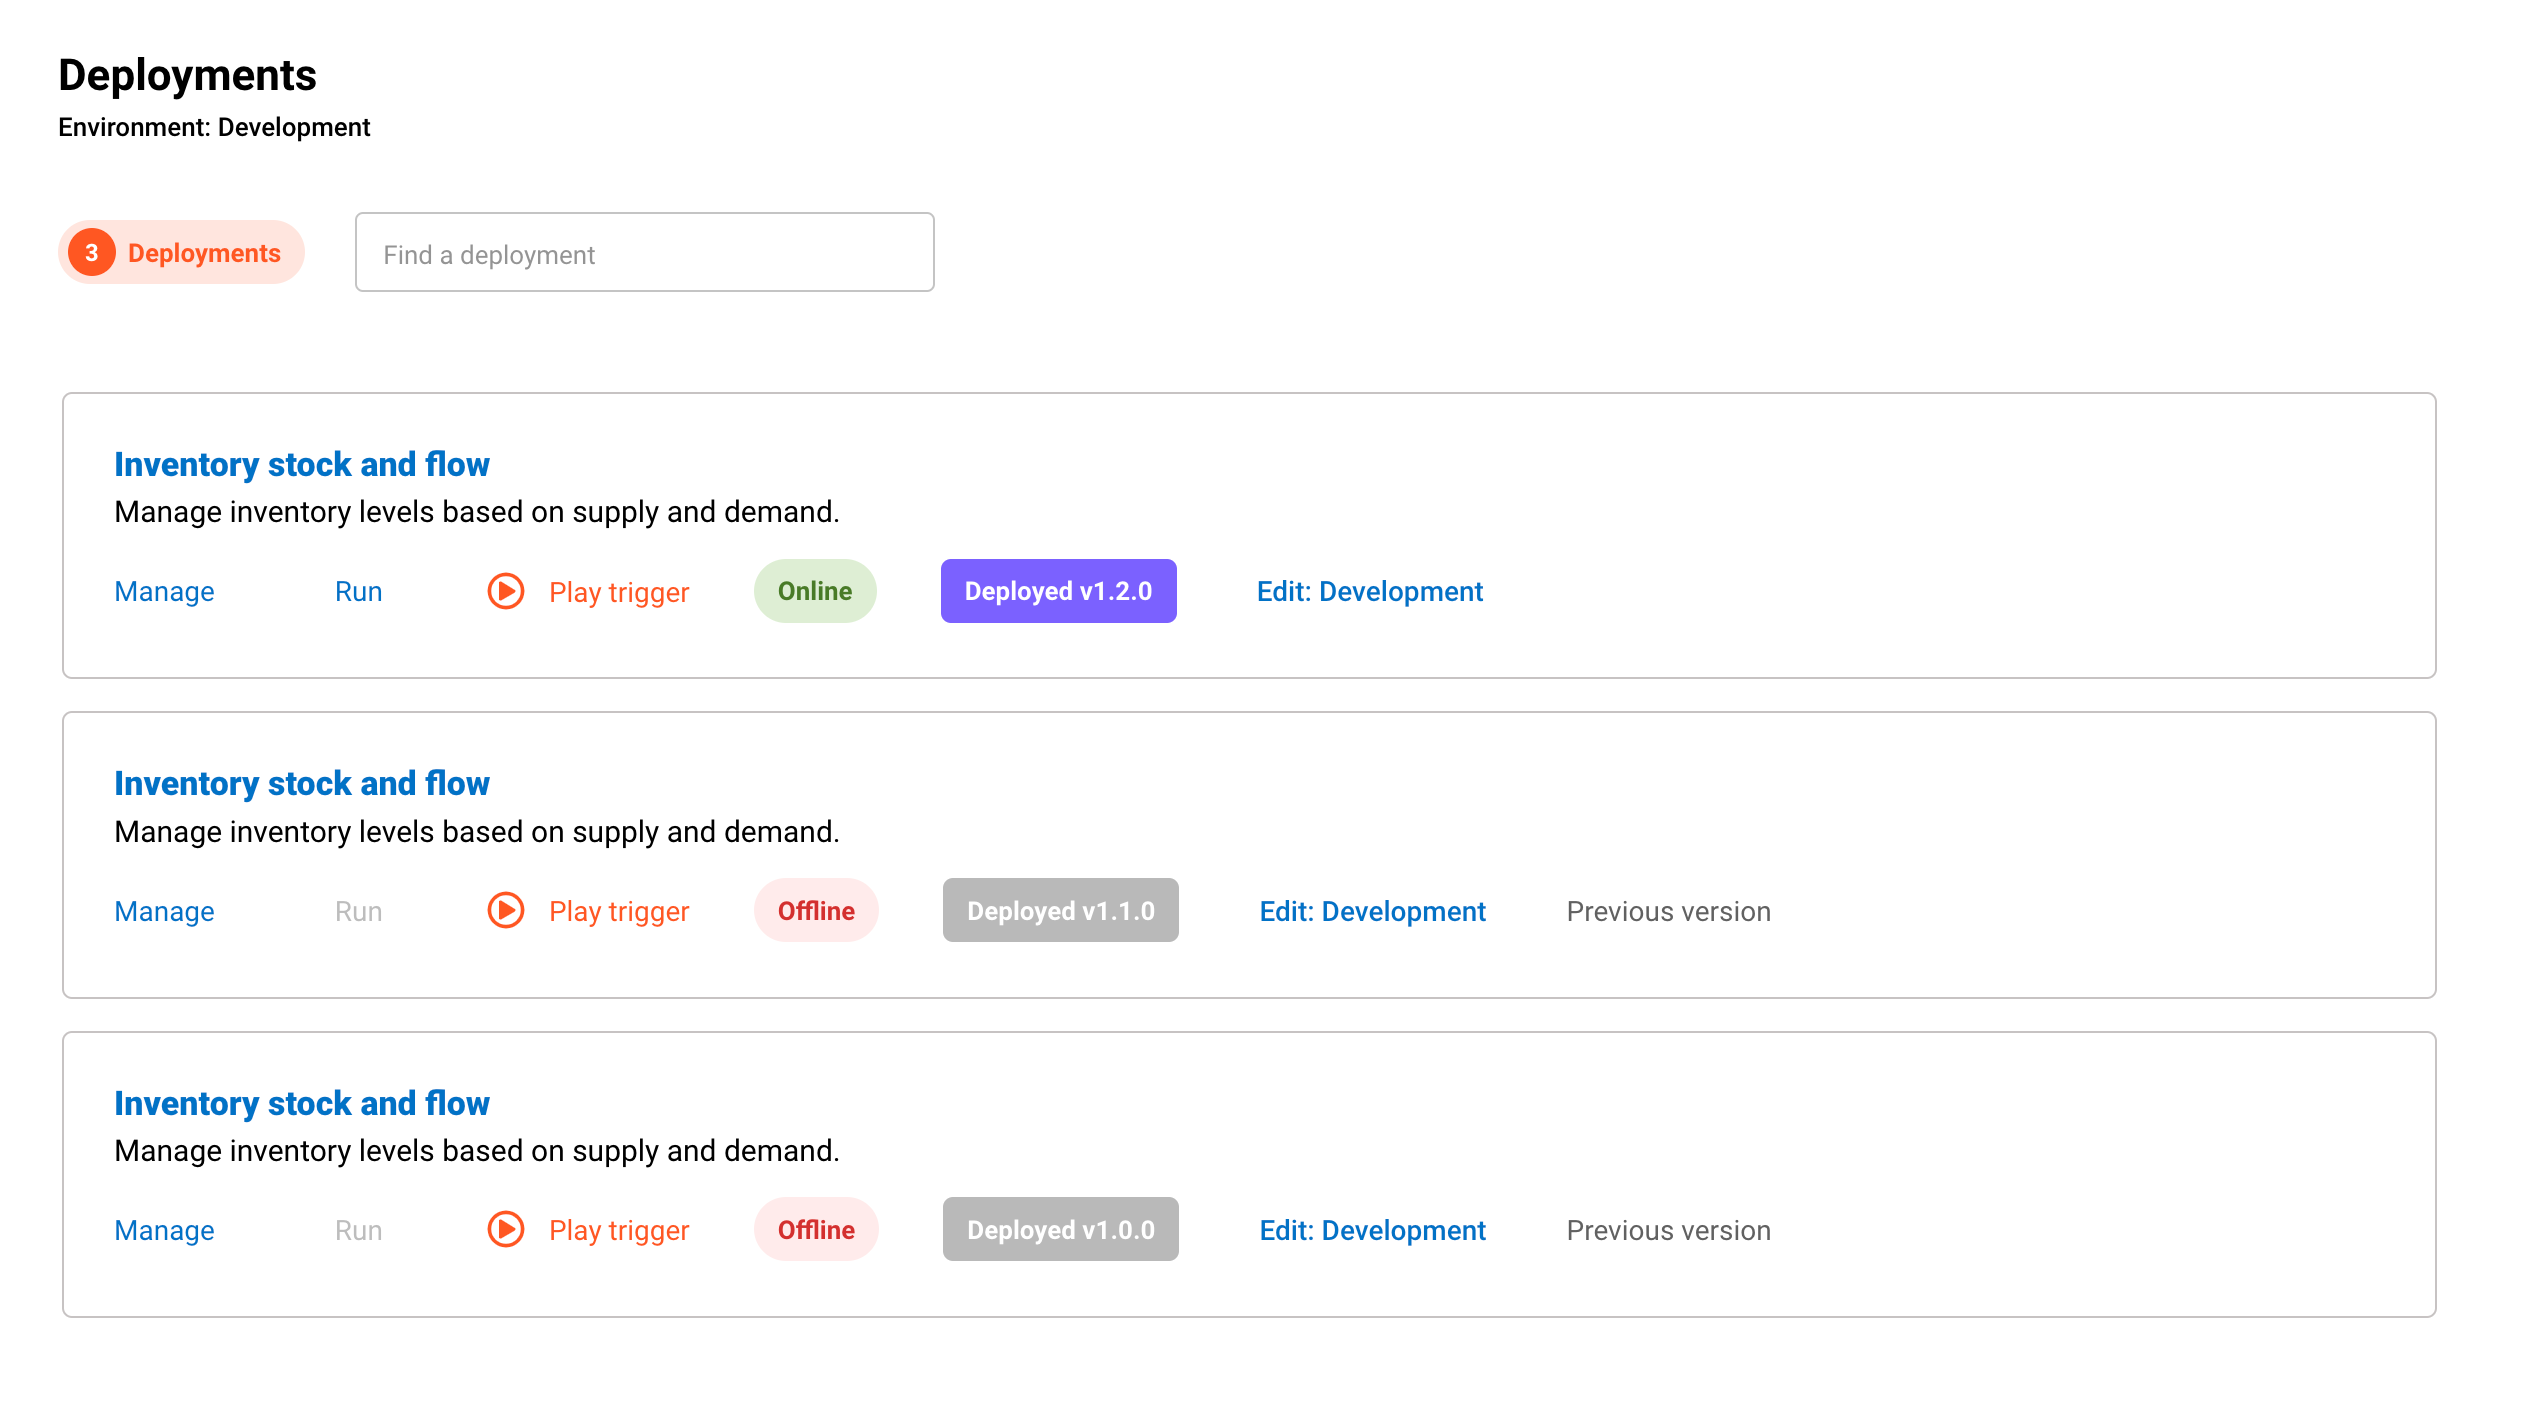Viewport: 2528px width, 1412px height.
Task: Open the last Inventory stock and flow title link
Action: pyautogui.click(x=302, y=1103)
